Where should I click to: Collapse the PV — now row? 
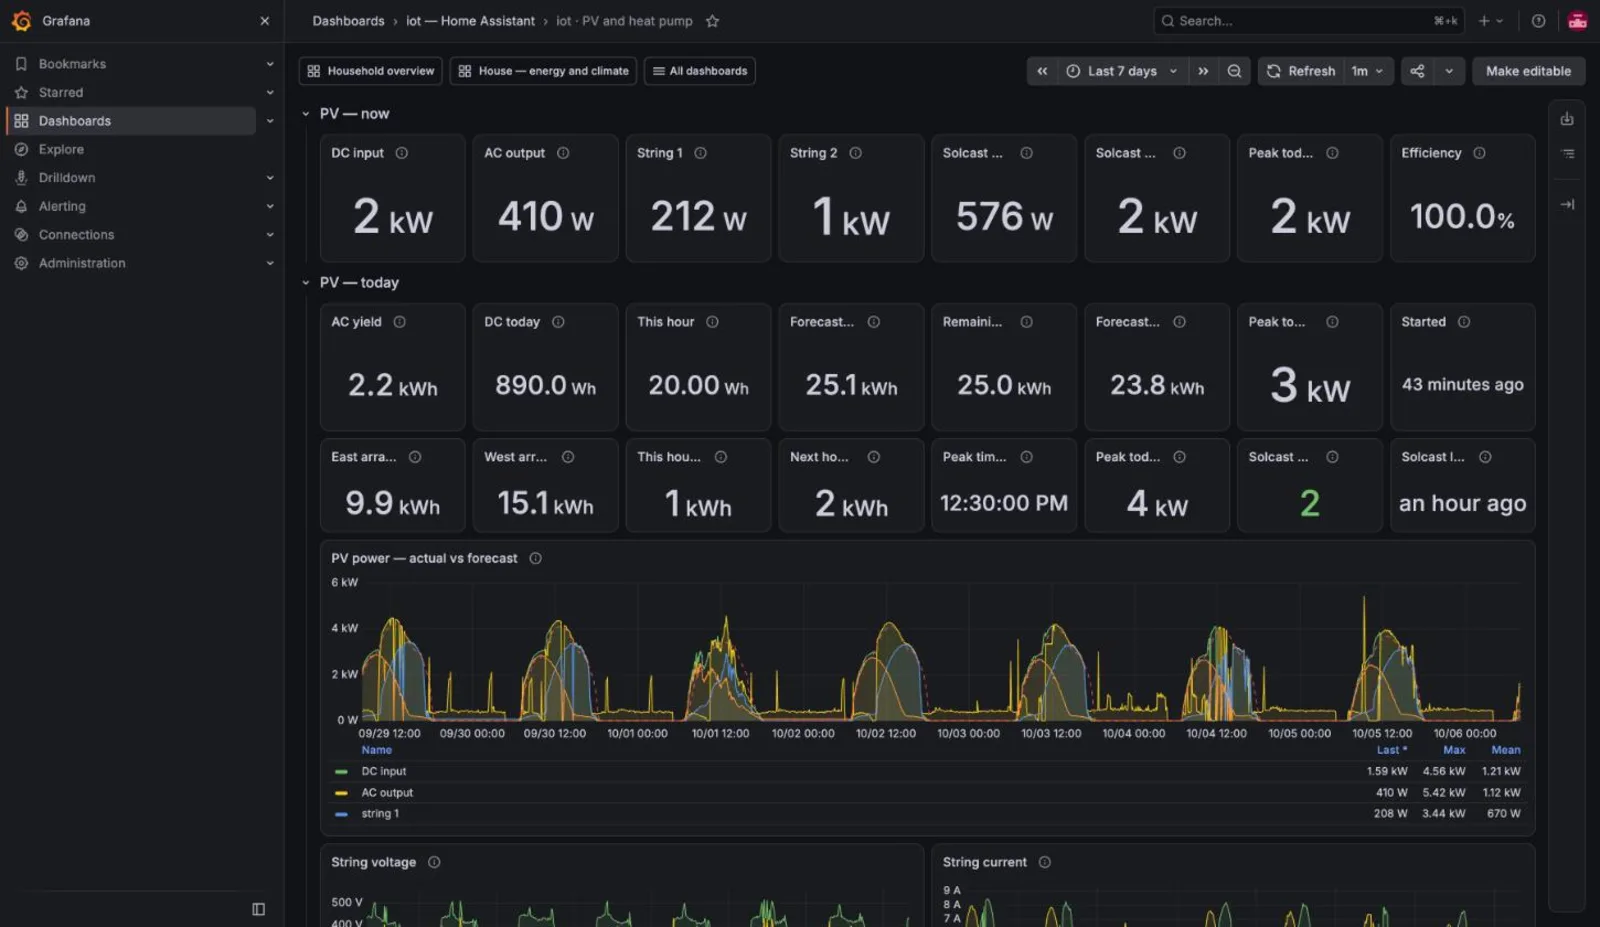(x=306, y=114)
